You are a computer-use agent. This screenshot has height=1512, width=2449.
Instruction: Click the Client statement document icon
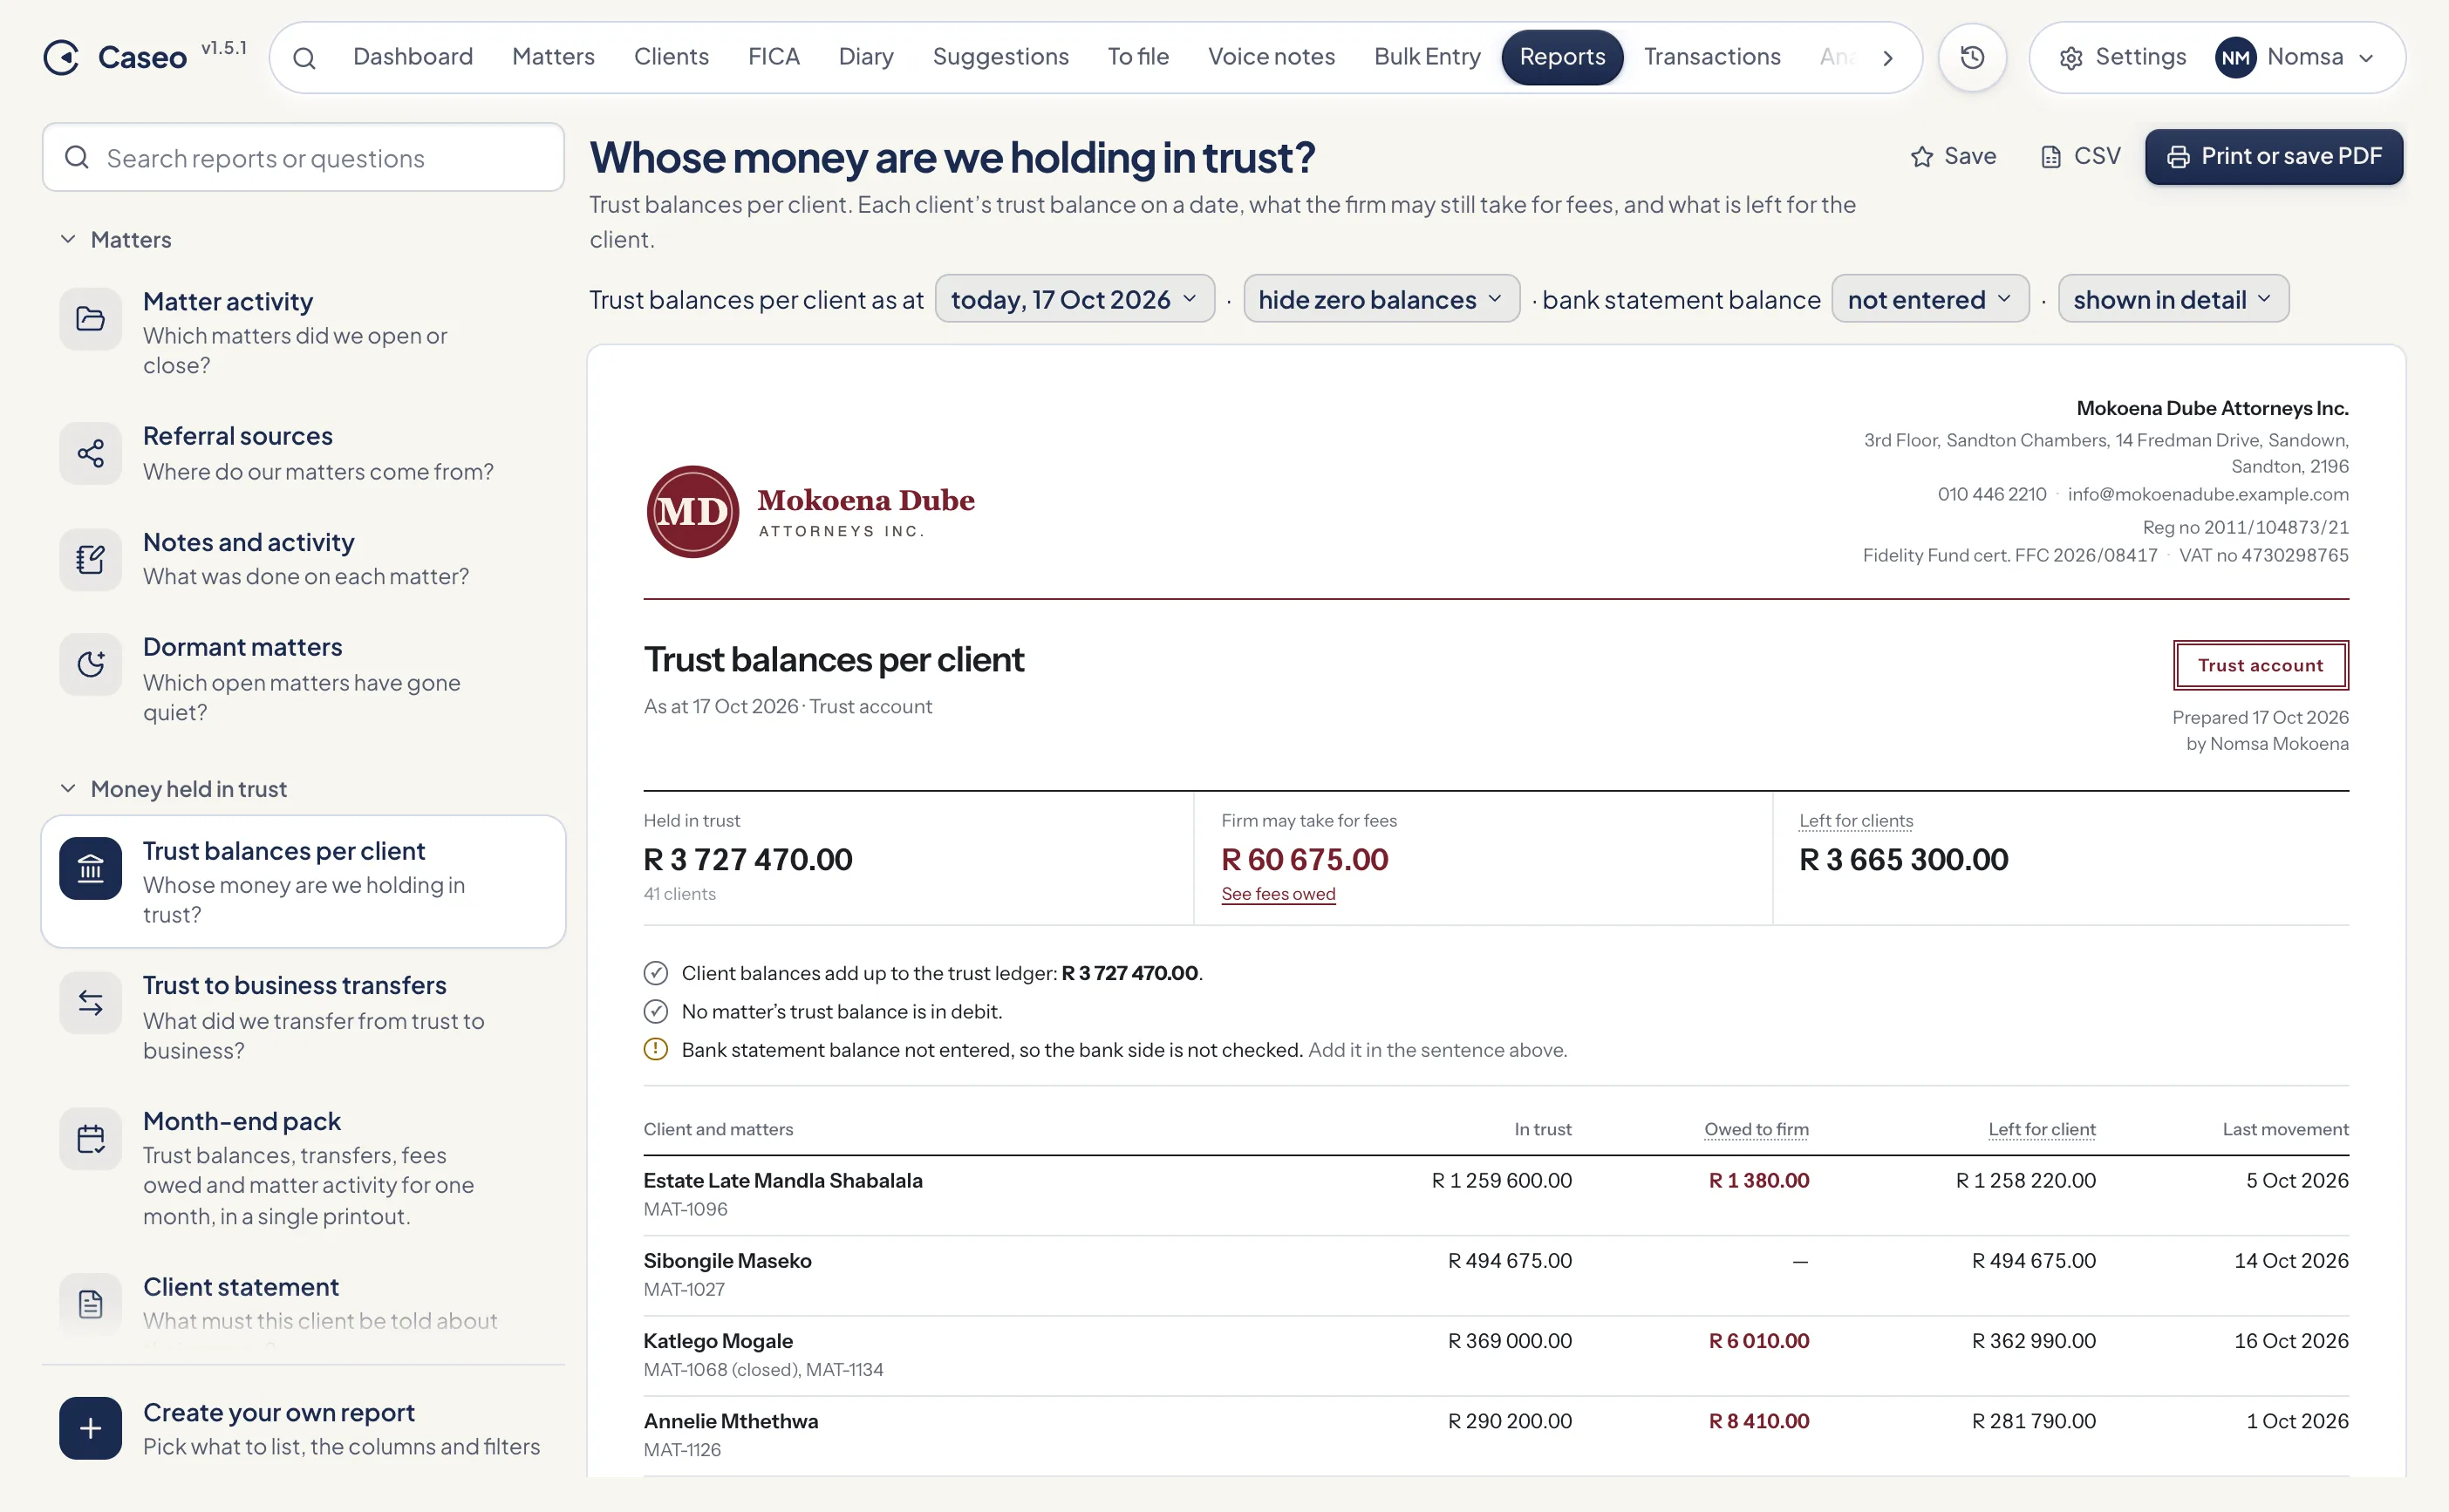pos(90,1304)
